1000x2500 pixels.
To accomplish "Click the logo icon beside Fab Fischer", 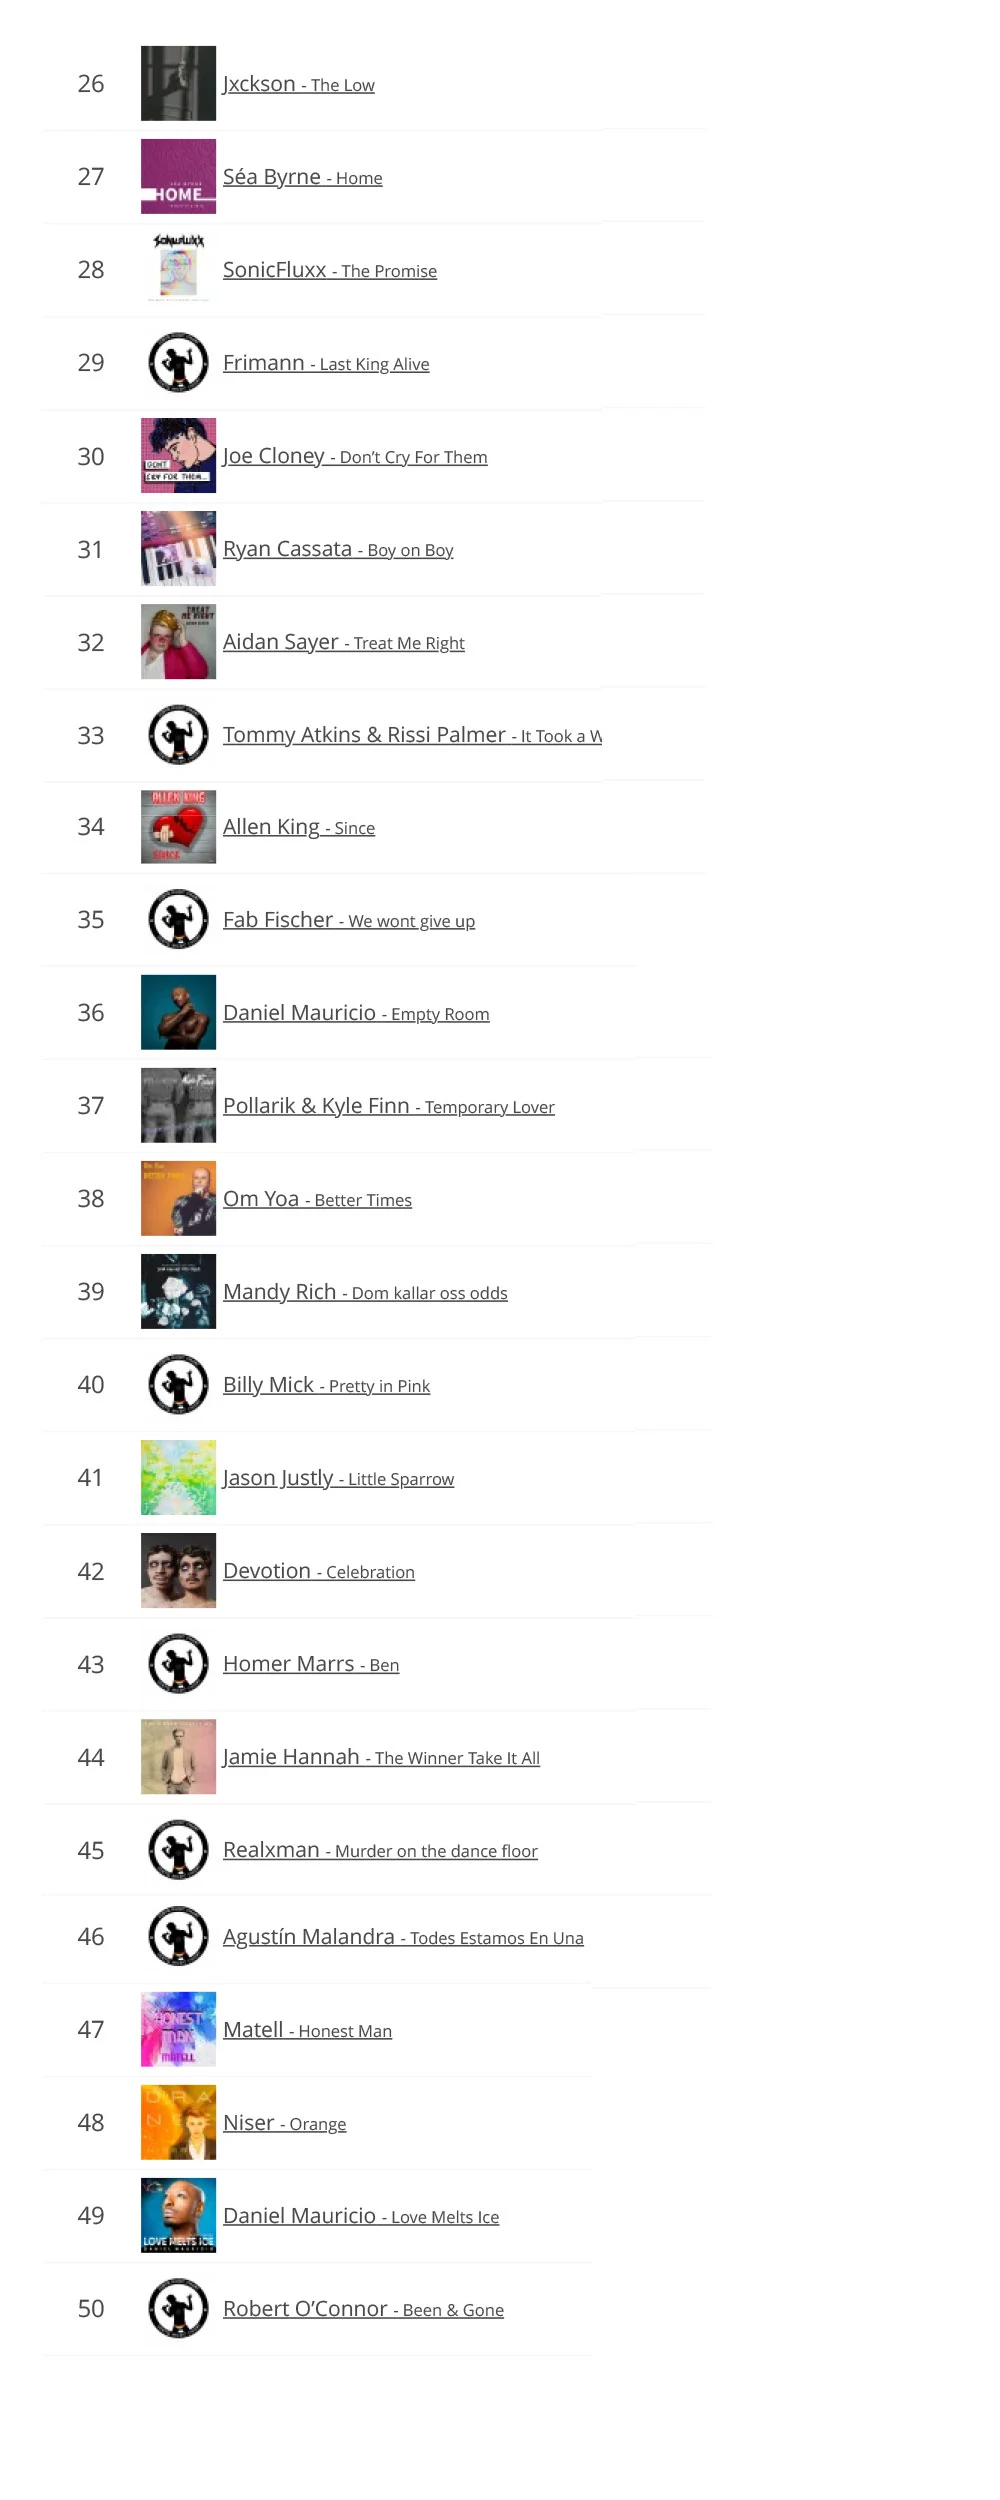I will click(x=178, y=919).
